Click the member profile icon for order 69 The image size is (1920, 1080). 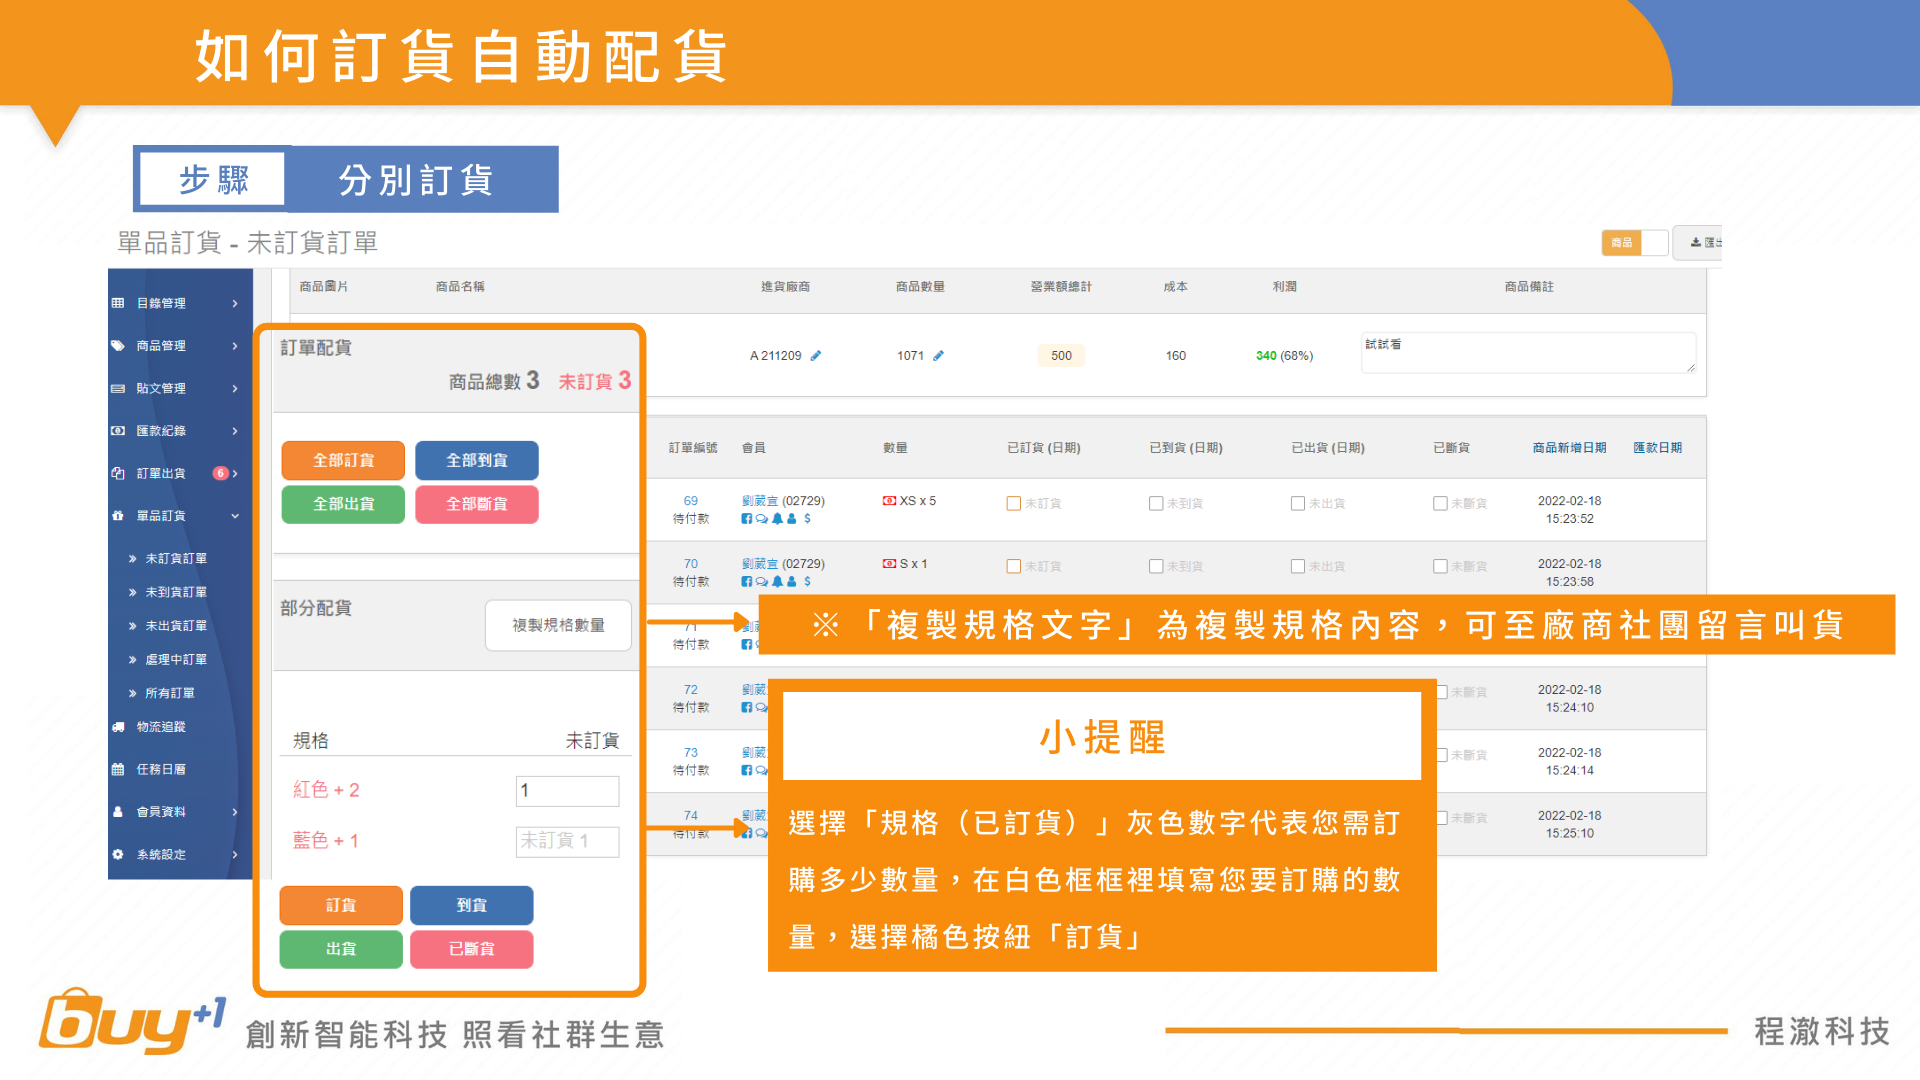(x=792, y=519)
